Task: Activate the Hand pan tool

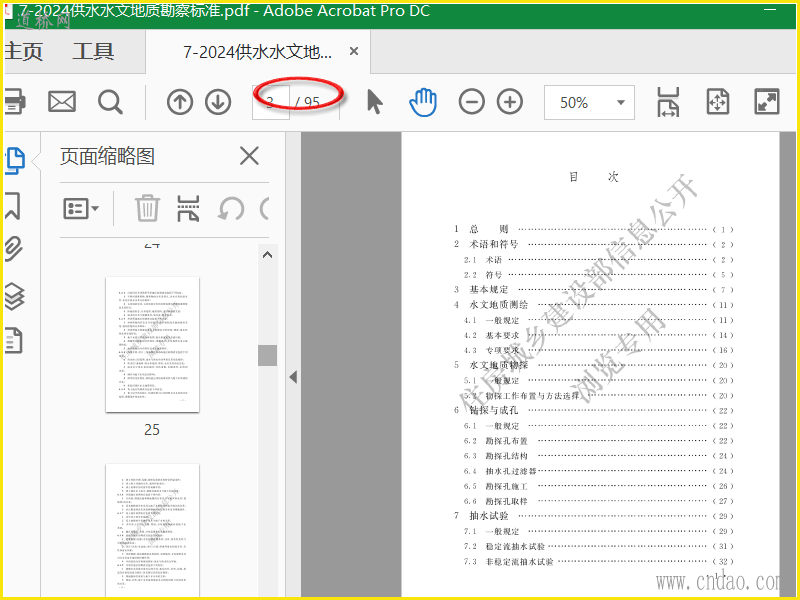Action: coord(423,102)
